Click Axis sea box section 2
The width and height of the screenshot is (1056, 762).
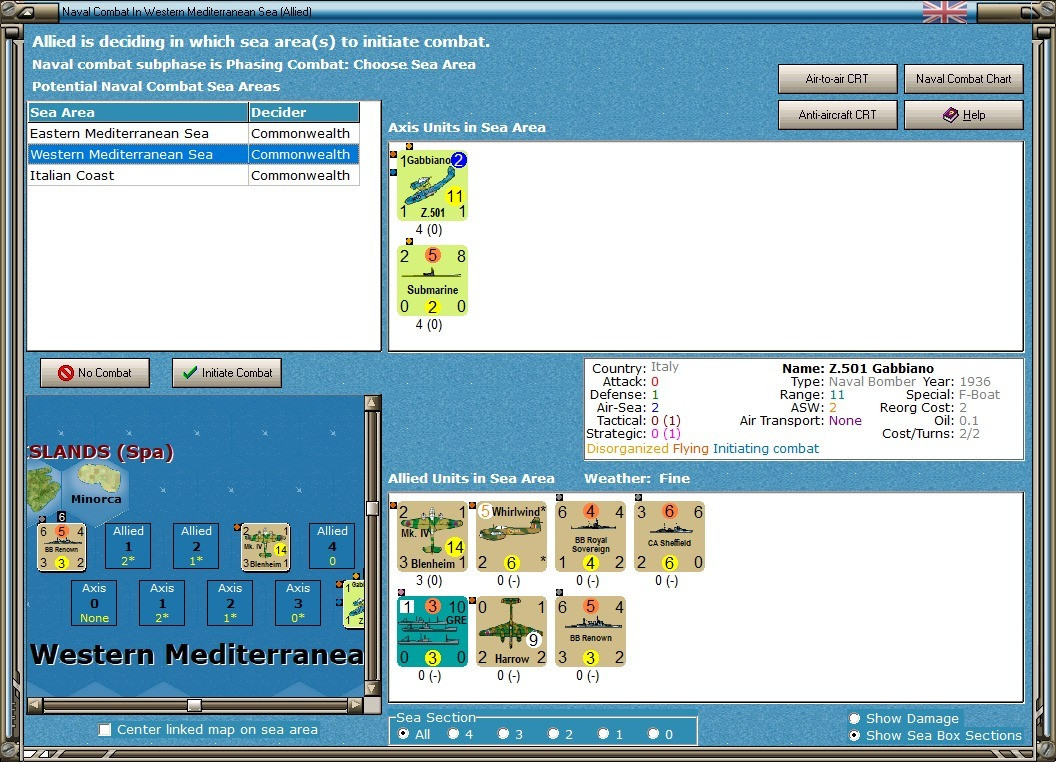point(230,603)
